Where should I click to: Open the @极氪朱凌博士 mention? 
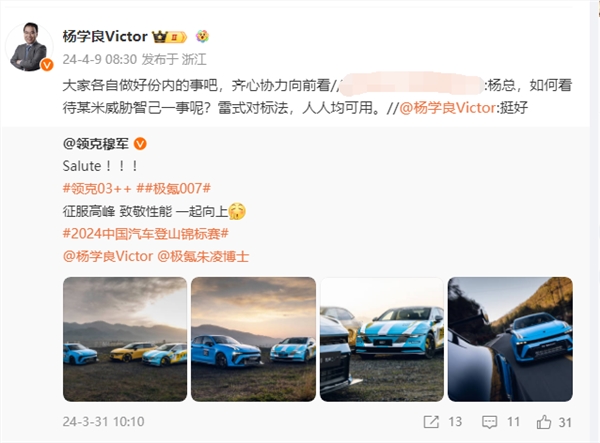[x=203, y=256]
